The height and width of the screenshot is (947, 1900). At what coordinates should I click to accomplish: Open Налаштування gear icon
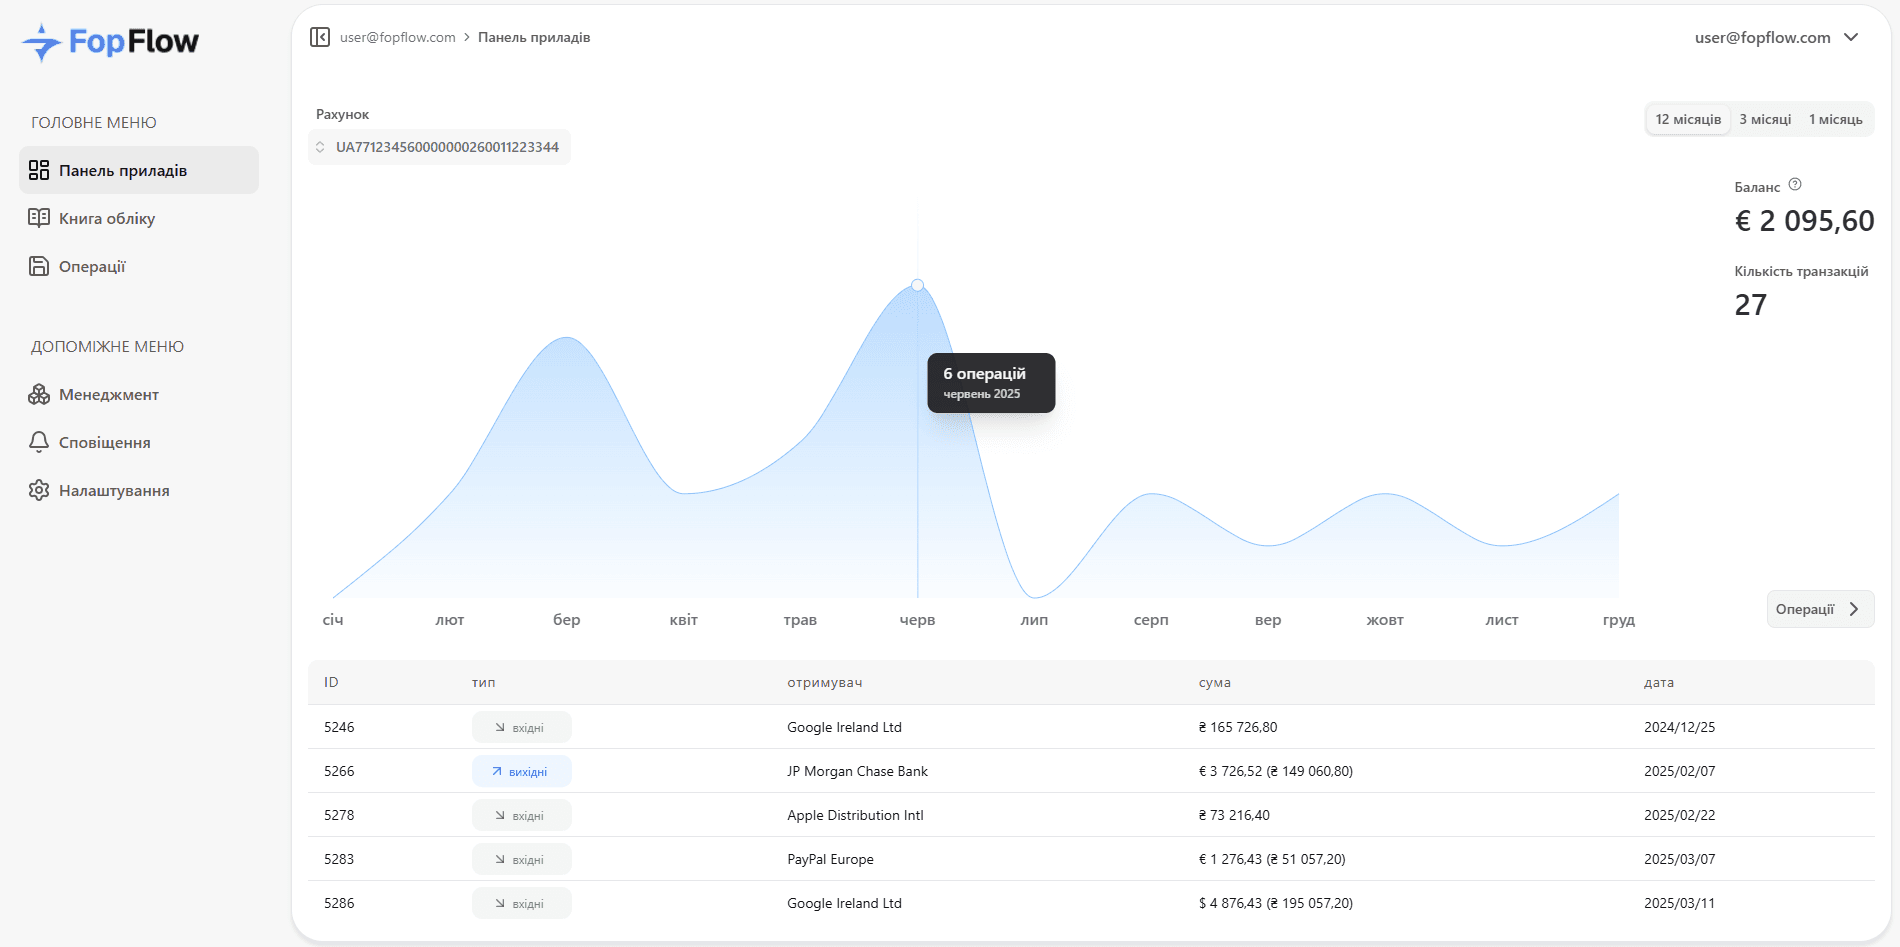coord(39,490)
